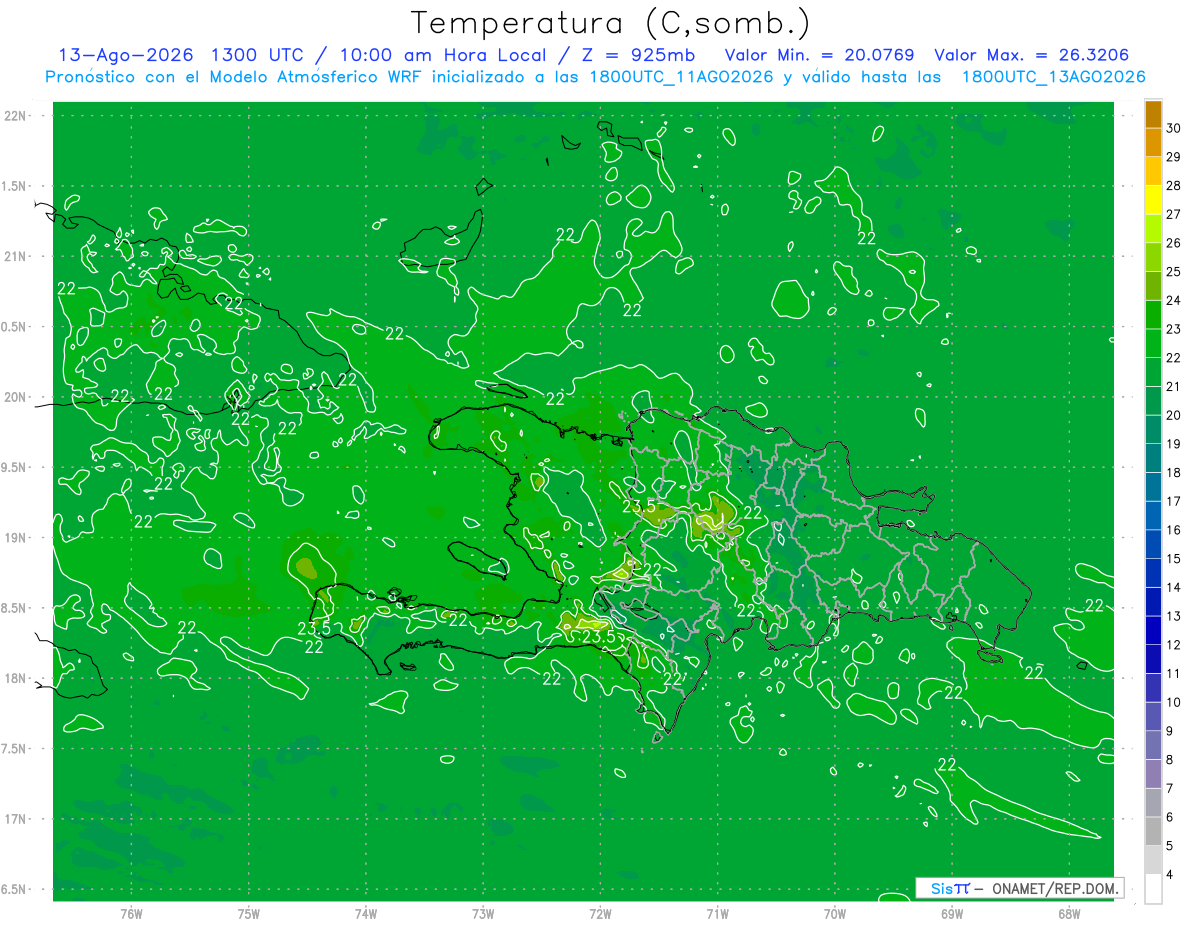This screenshot has height=927, width=1200.
Task: Click the "71W" longitude axis label
Action: (717, 914)
